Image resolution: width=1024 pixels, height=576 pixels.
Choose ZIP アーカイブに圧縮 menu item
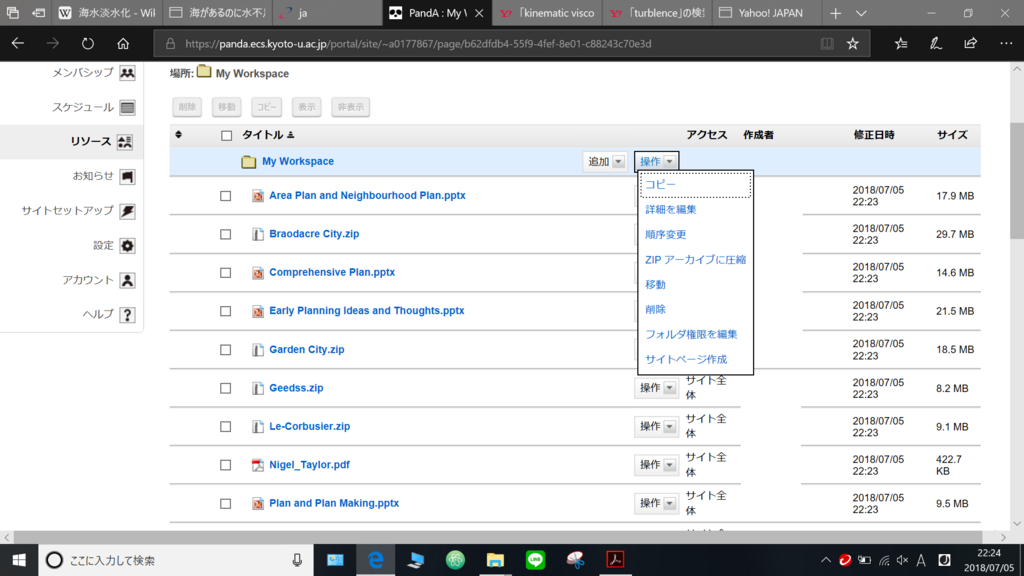[696, 259]
